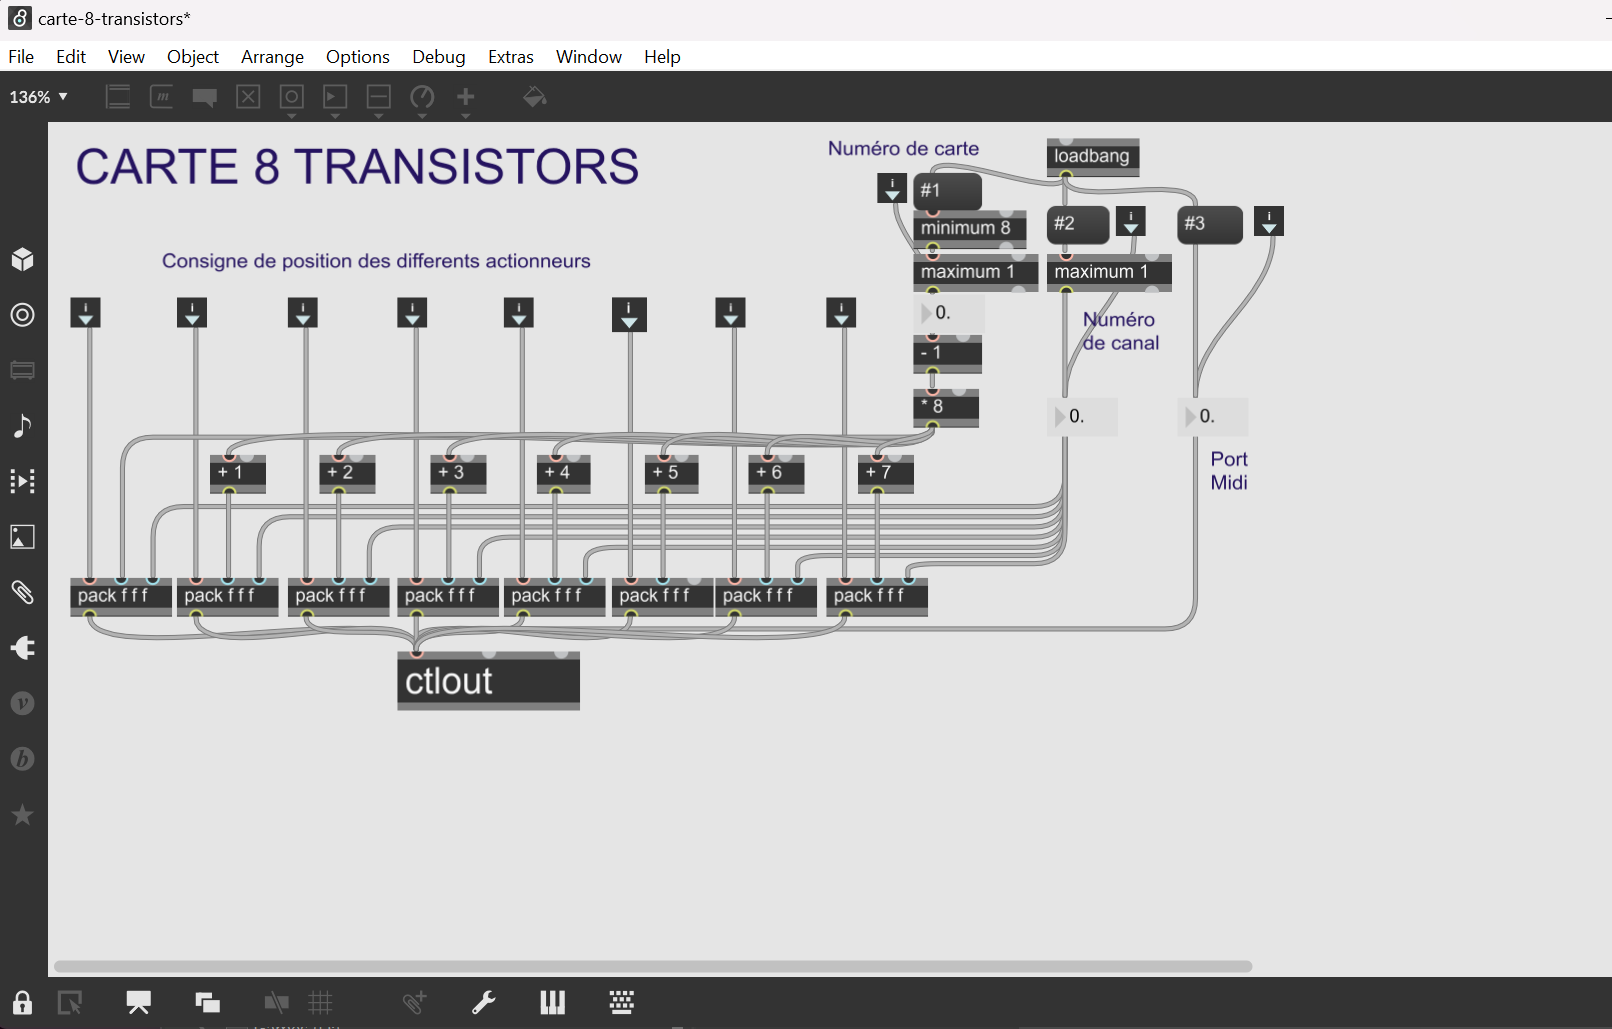Click the Consigne de position comment text
Image resolution: width=1612 pixels, height=1029 pixels.
pos(376,261)
